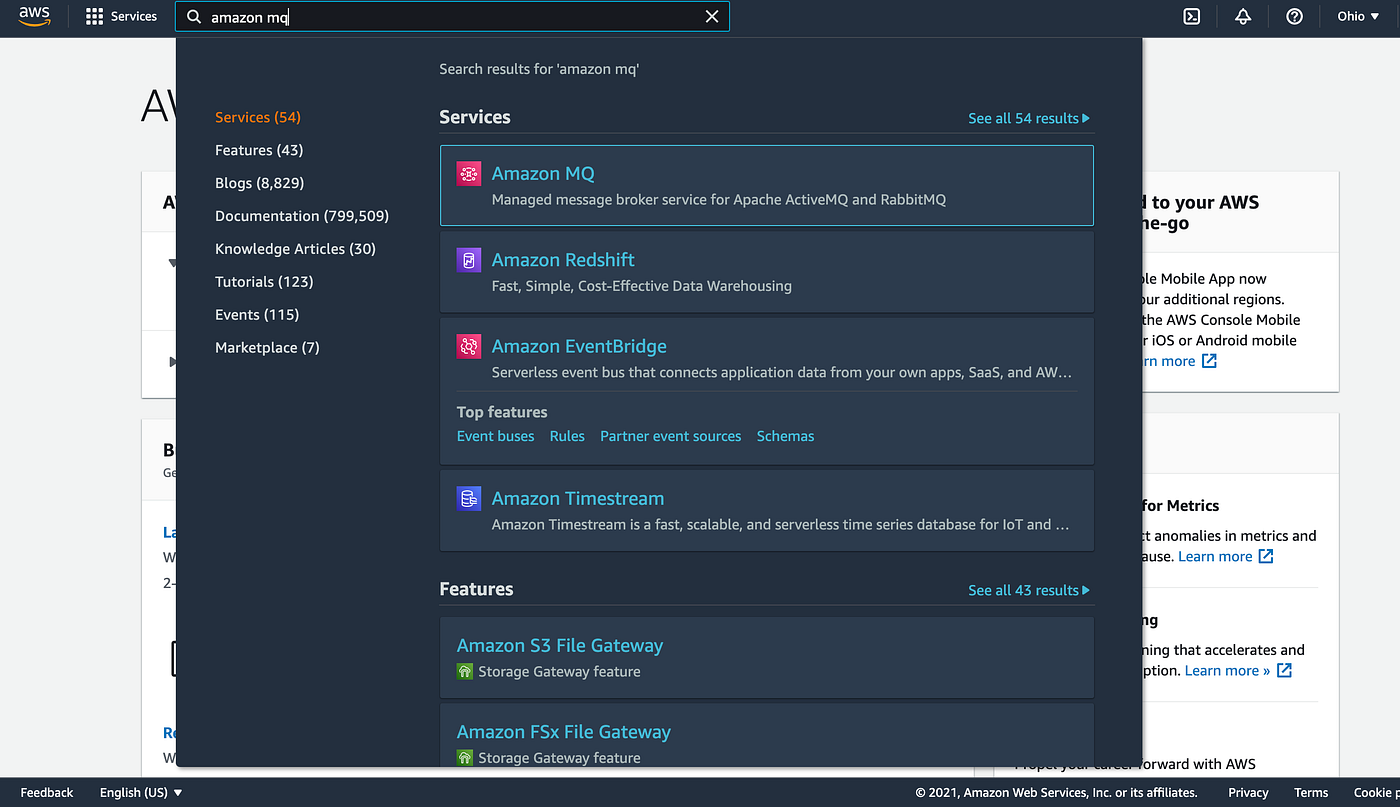The image size is (1400, 807).
Task: Click the 'Top features' label under EventBridge
Action: [x=502, y=412]
